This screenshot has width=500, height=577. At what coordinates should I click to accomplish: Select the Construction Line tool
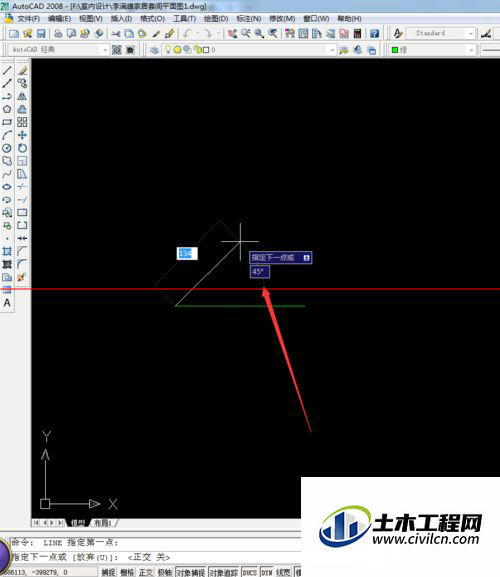(7, 84)
